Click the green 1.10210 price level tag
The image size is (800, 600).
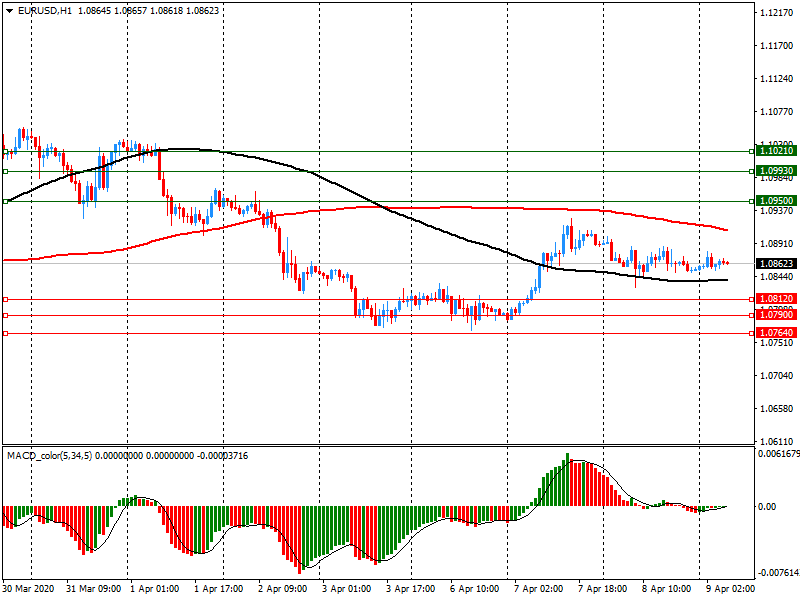[776, 151]
